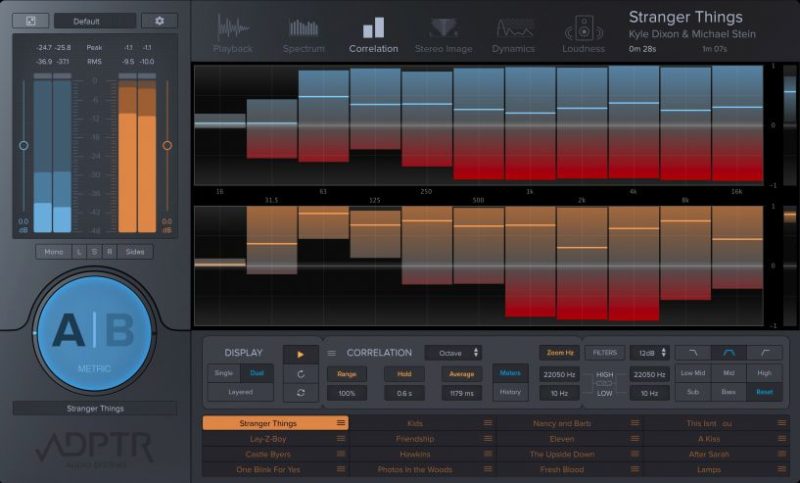
Task: Edit the 100% range value
Action: pyautogui.click(x=346, y=393)
